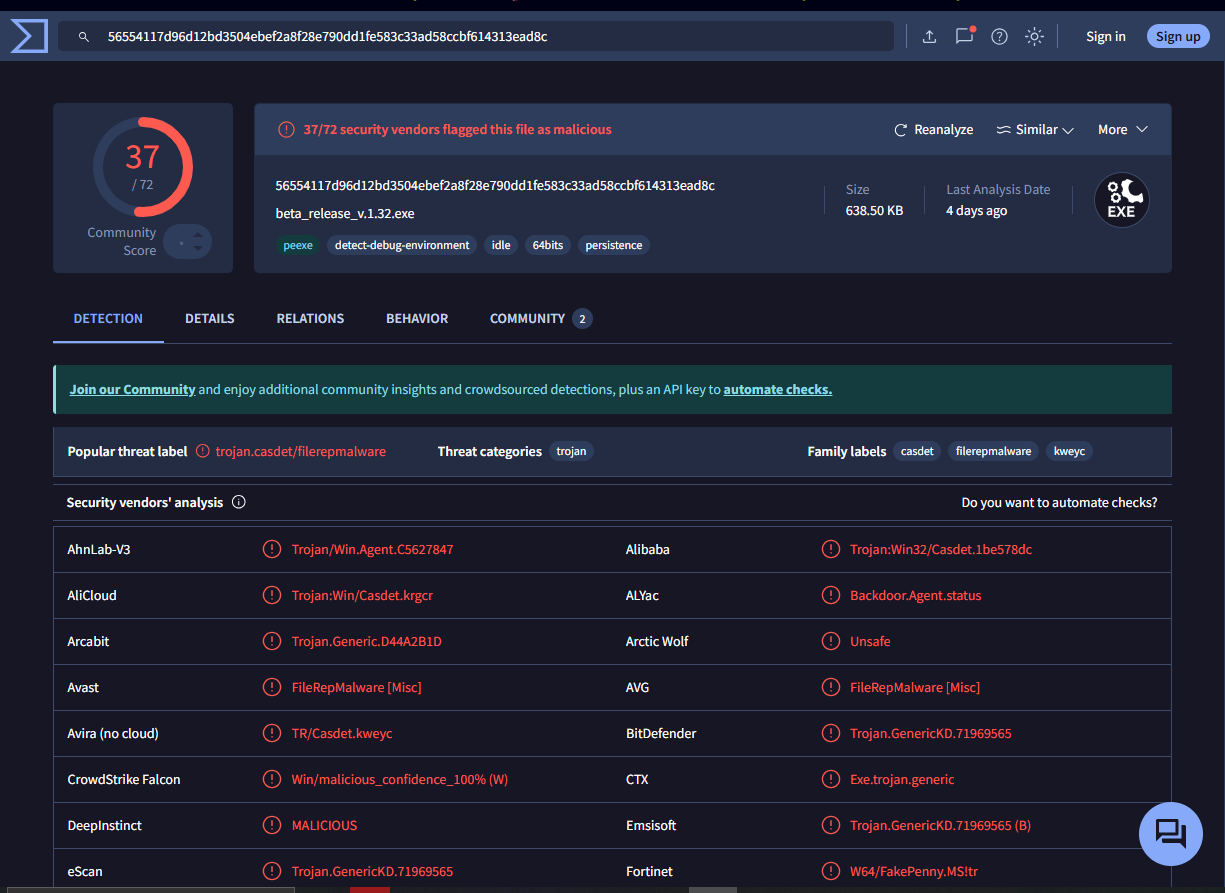Image resolution: width=1225 pixels, height=893 pixels.
Task: Click the EXE file type icon
Action: click(1121, 200)
